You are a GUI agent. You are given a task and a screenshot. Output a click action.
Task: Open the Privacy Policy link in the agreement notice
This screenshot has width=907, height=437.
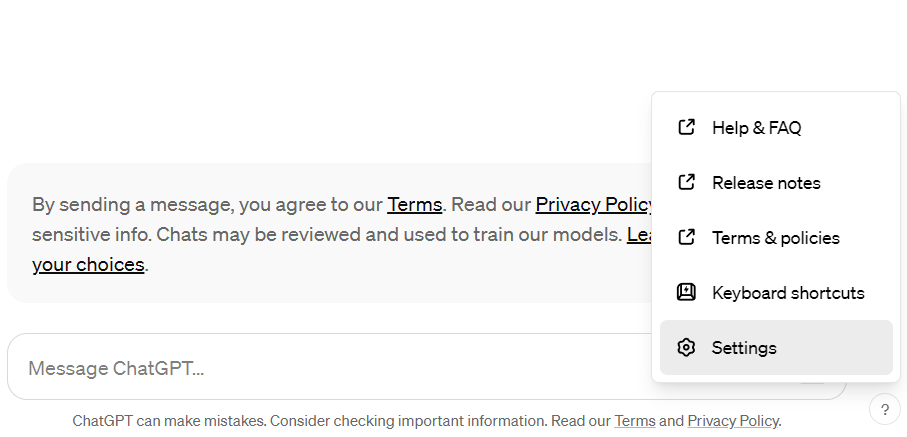tap(593, 205)
